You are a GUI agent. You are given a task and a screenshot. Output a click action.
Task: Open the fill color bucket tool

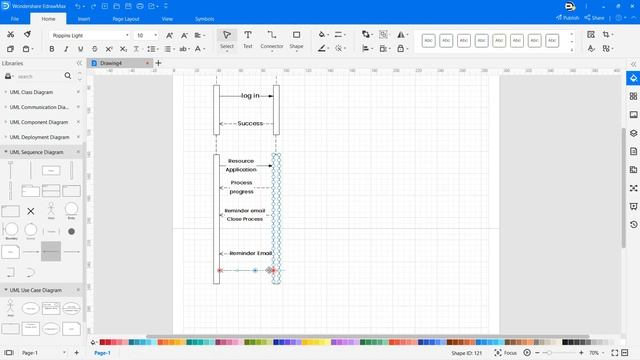point(322,34)
